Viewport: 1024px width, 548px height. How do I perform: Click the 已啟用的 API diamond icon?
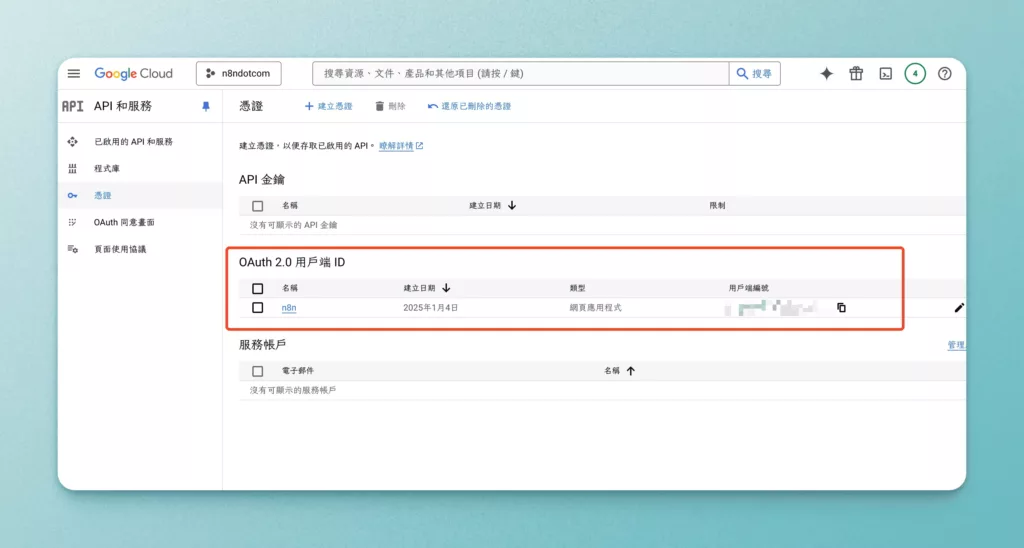(x=72, y=142)
